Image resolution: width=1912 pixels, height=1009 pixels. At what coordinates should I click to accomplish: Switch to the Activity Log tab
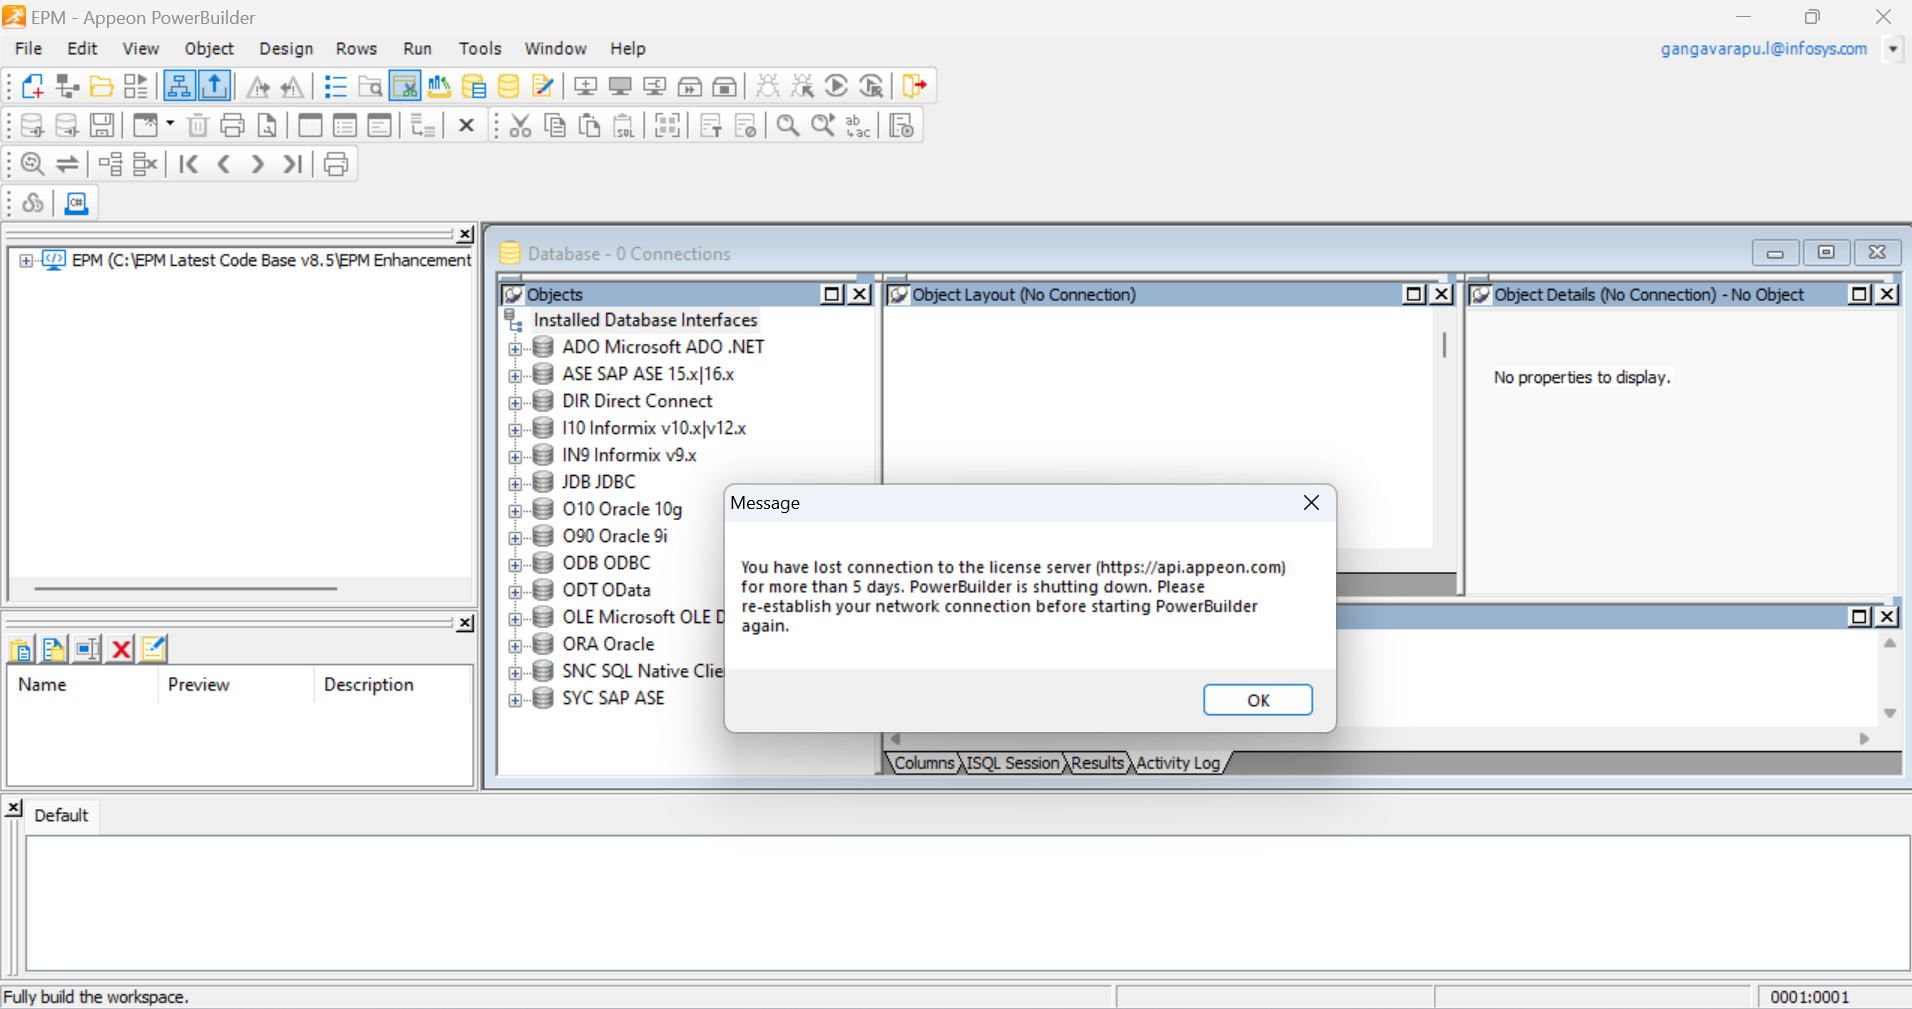[1177, 763]
